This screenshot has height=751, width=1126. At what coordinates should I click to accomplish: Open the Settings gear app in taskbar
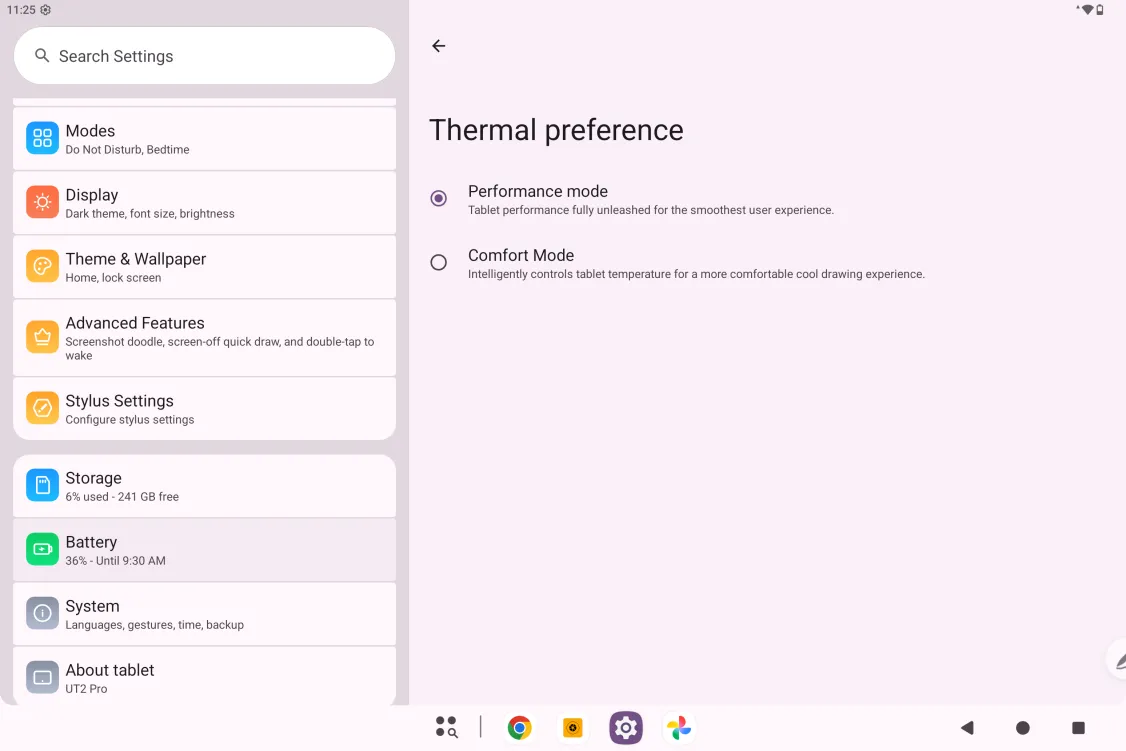(625, 728)
